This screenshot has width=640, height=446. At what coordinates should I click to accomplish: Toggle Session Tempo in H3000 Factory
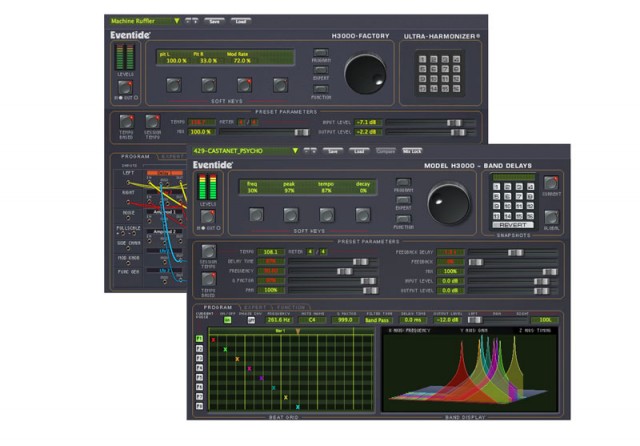(153, 122)
